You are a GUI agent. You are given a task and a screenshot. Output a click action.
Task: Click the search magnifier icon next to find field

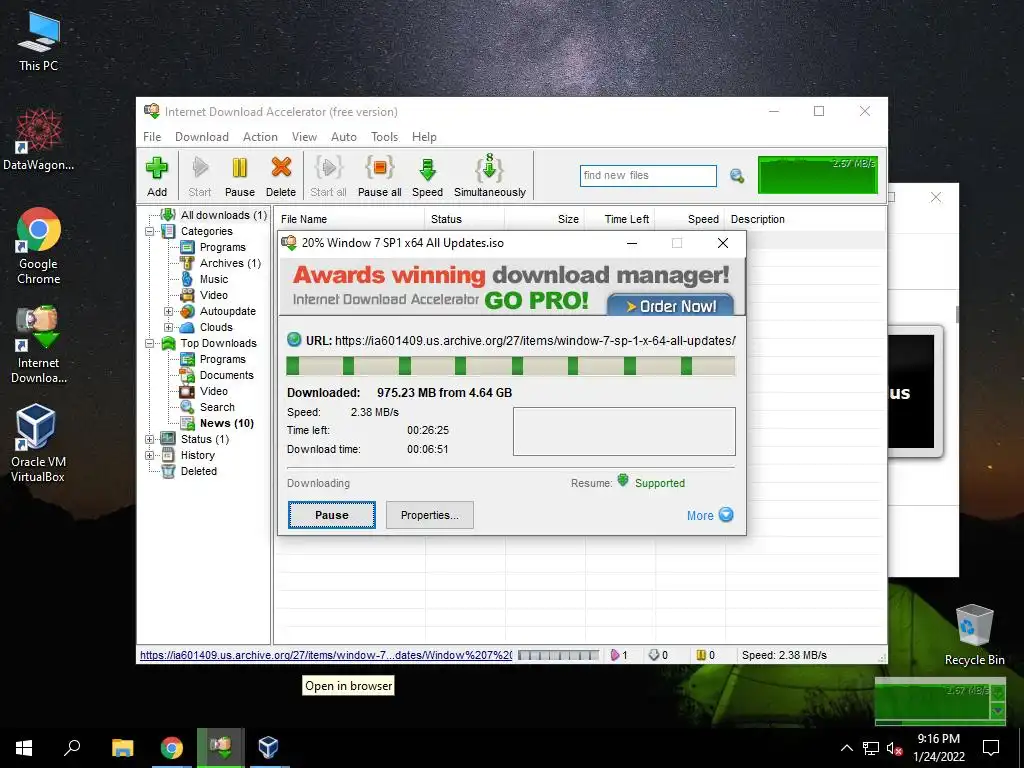(737, 176)
